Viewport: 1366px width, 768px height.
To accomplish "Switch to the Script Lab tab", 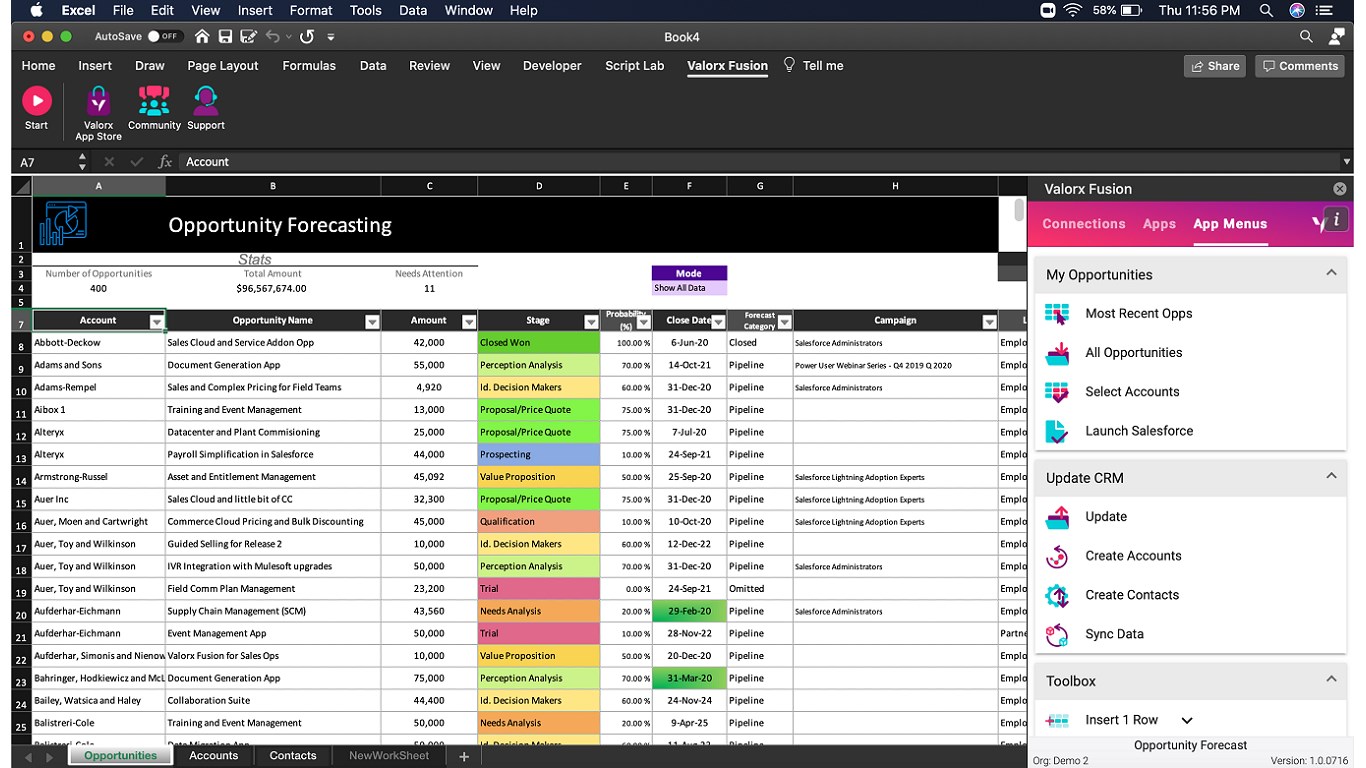I will pyautogui.click(x=635, y=66).
